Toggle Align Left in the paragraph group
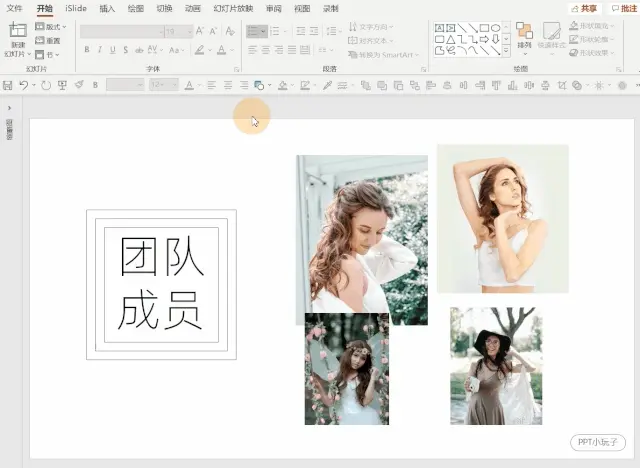This screenshot has height=468, width=640. pos(253,50)
